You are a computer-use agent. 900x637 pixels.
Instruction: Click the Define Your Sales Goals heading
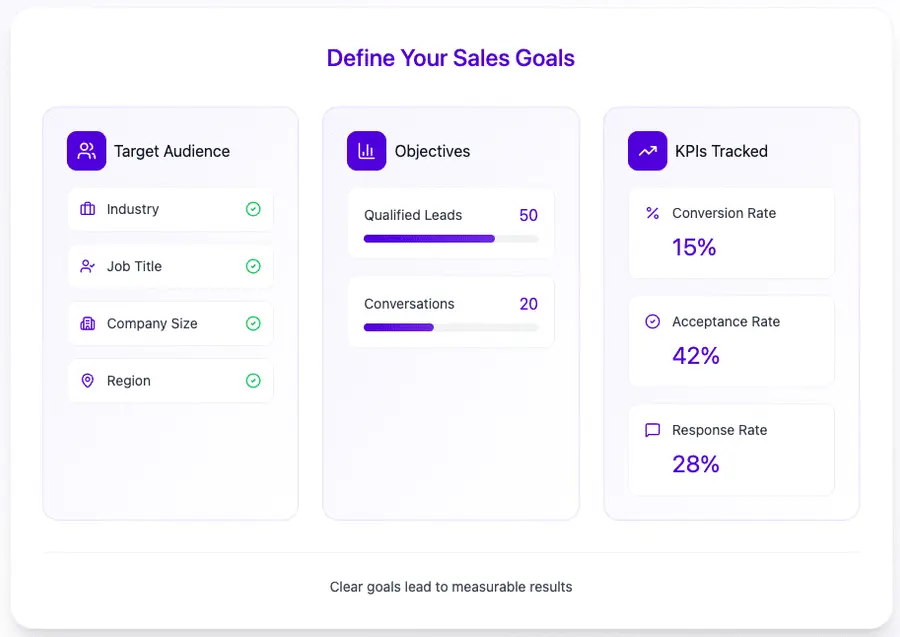coord(450,58)
